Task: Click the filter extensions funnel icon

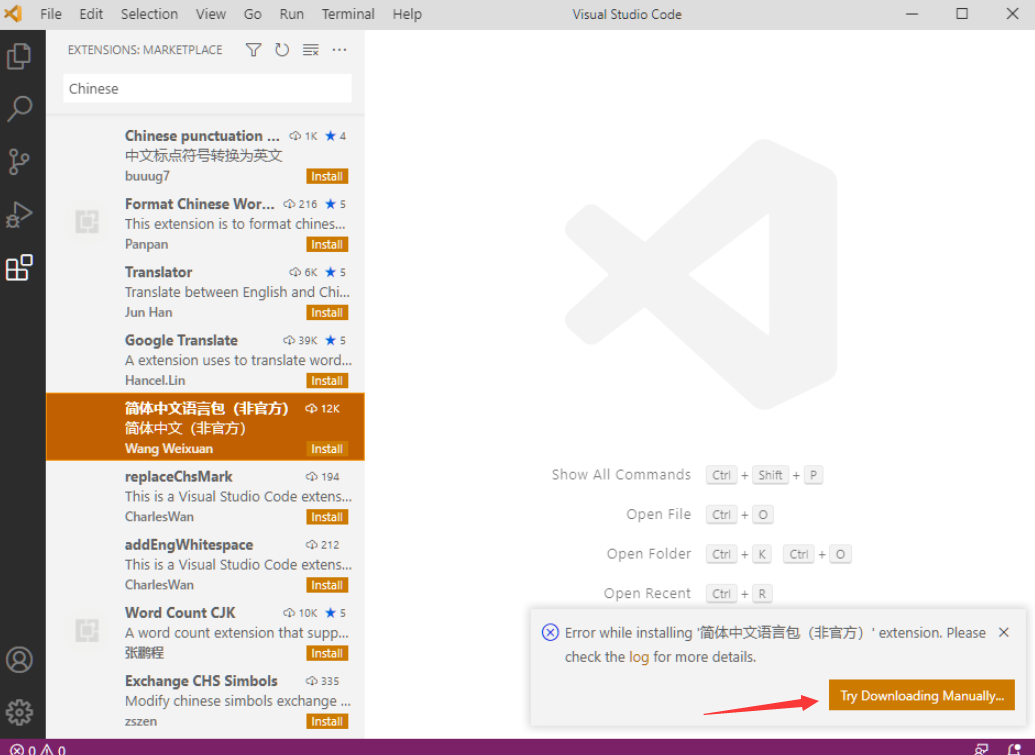Action: 253,49
